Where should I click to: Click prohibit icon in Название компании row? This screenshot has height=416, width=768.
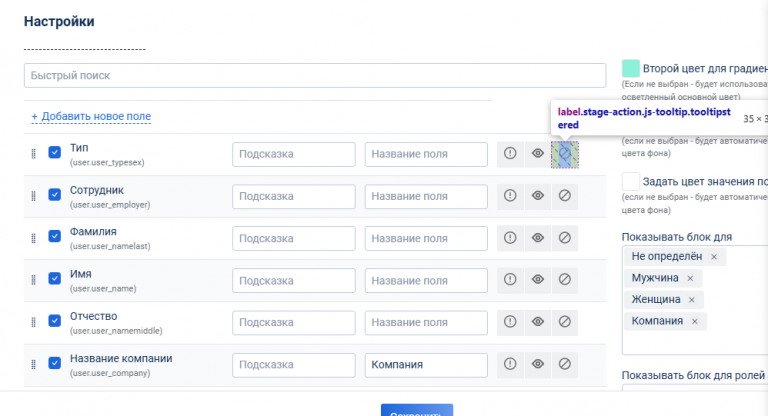point(565,364)
